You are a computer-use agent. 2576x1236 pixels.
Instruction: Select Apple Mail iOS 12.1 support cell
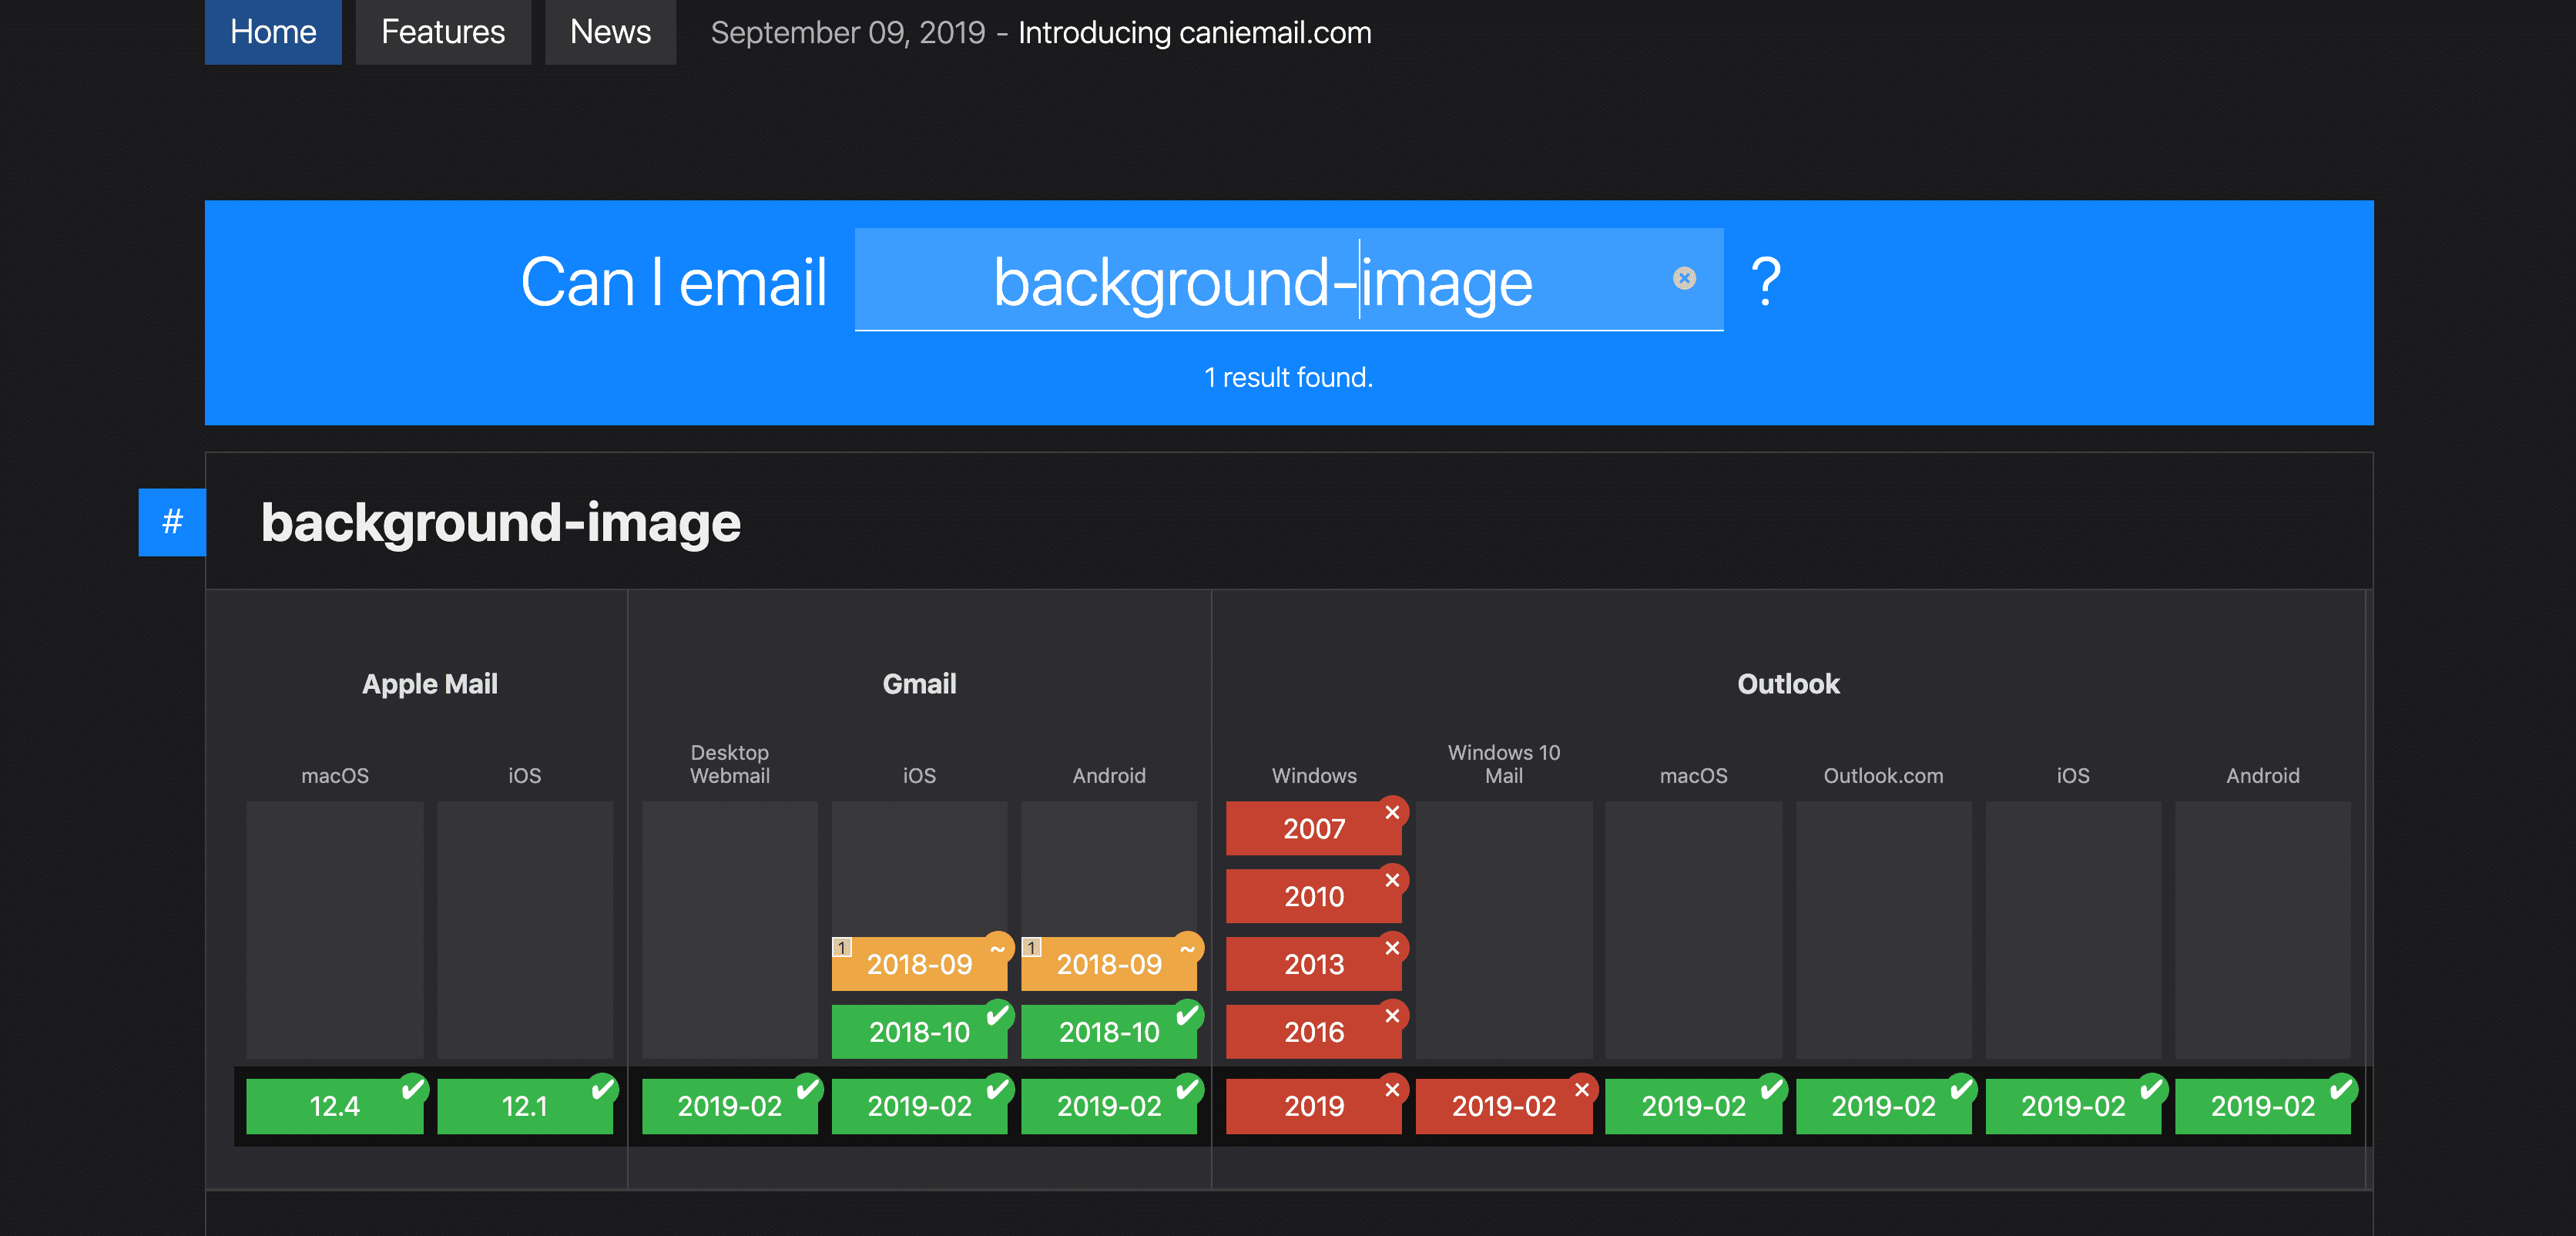coord(525,1106)
